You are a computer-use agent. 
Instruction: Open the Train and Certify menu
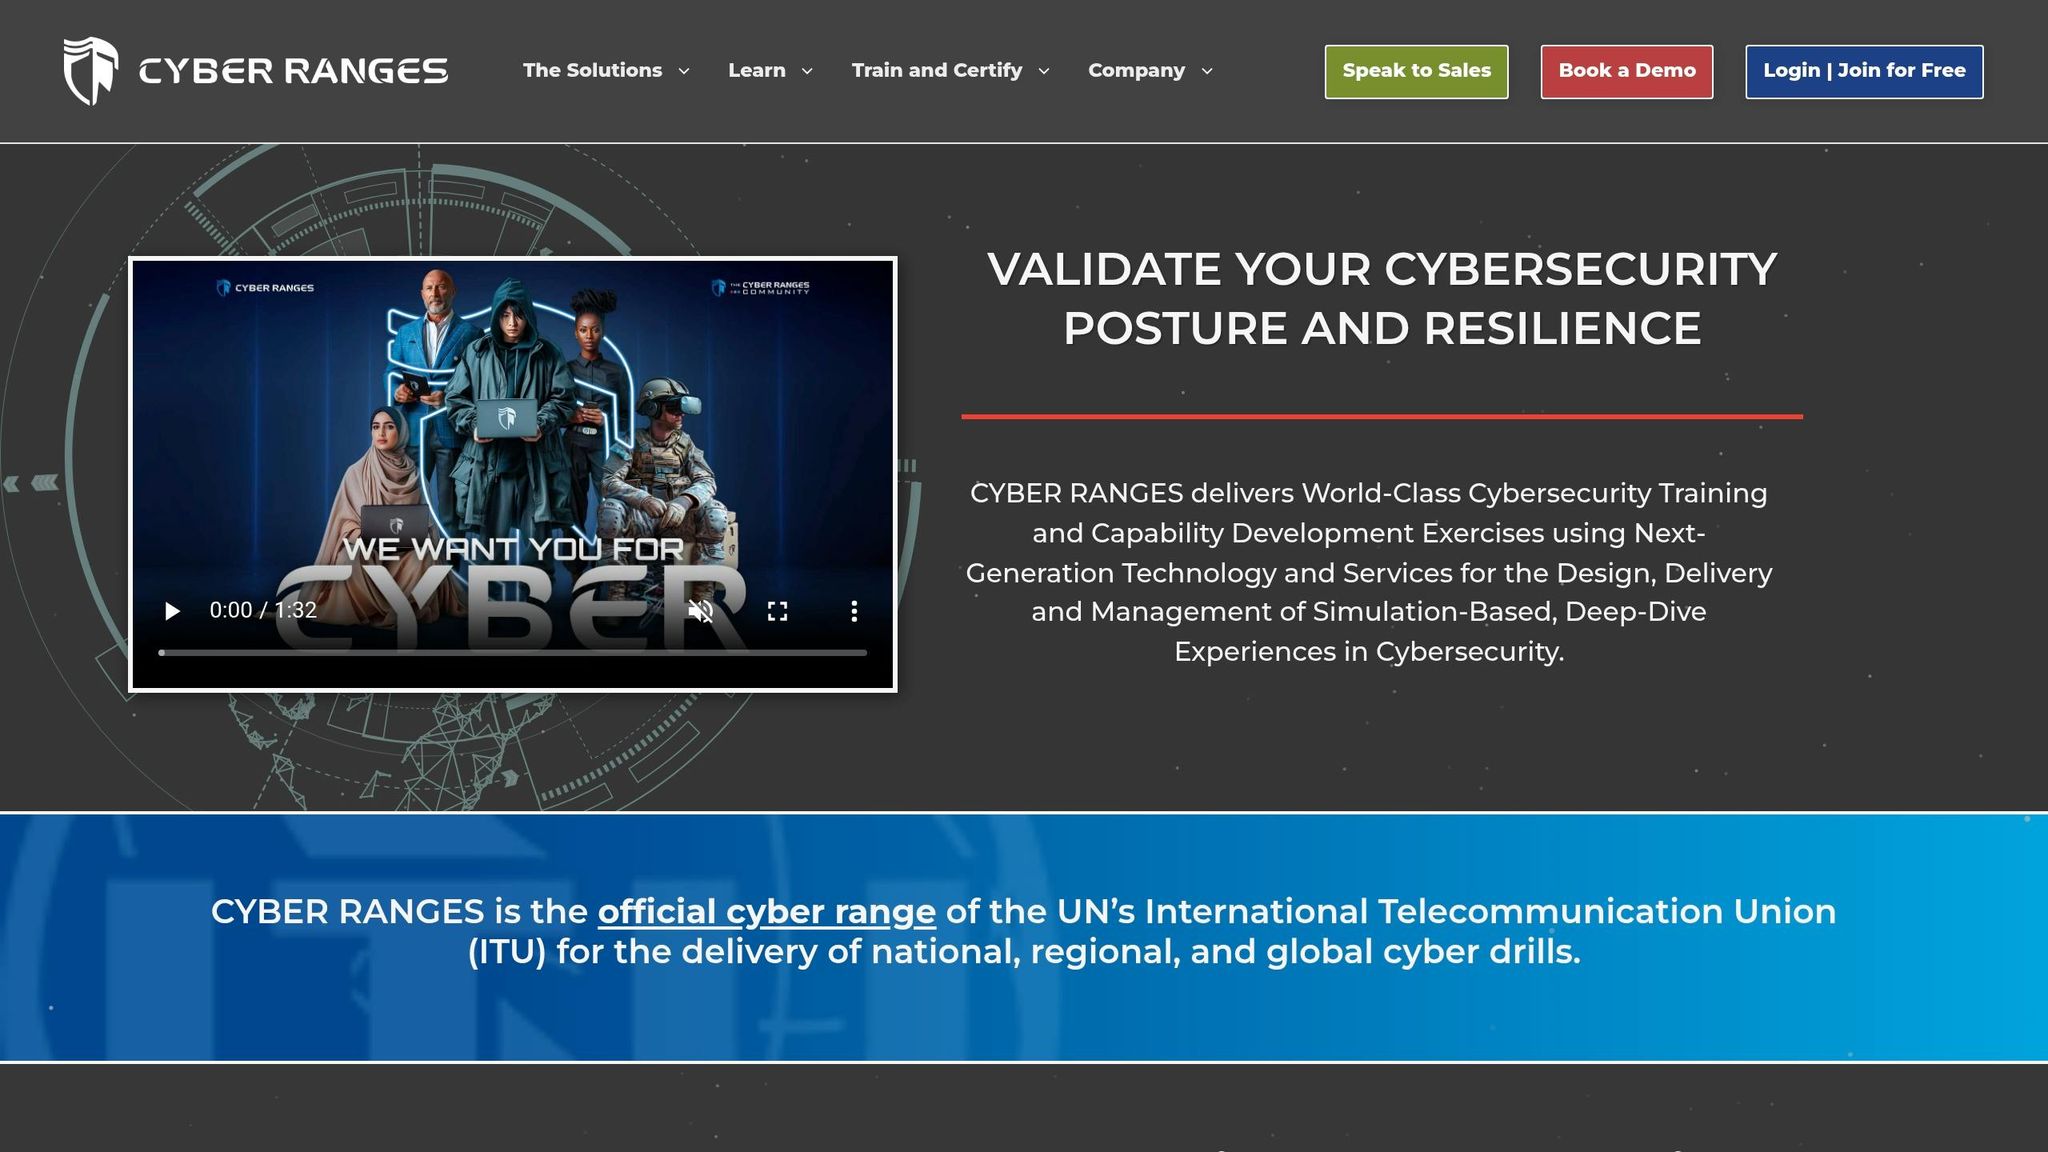937,70
